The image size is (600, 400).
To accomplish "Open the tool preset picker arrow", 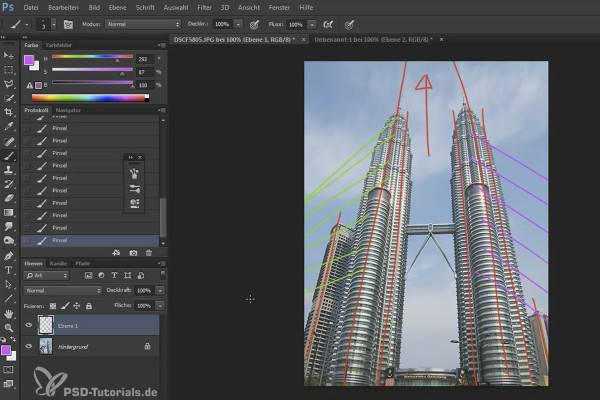I will 27,25.
